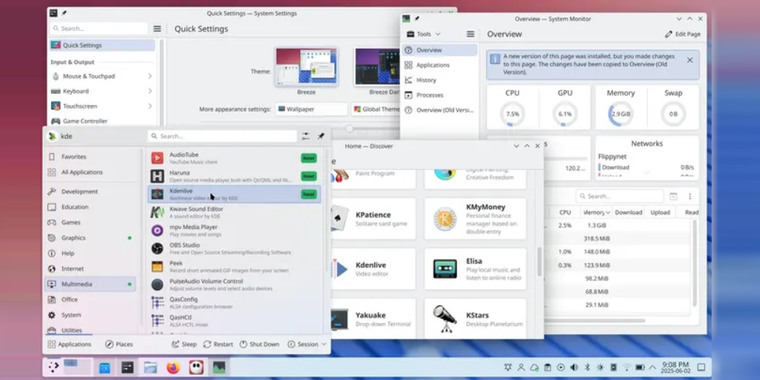Image resolution: width=760 pixels, height=380 pixels.
Task: Open KStars card in Discover
Action: (475, 318)
